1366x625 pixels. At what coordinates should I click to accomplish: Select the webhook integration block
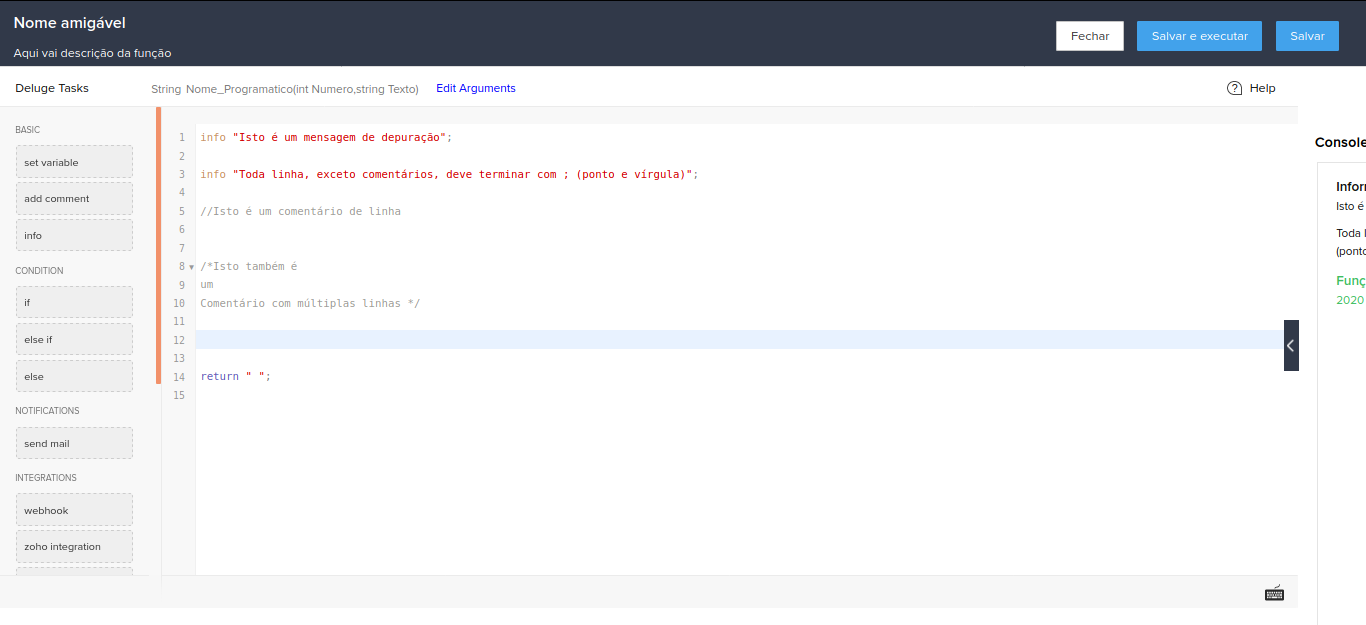[74, 510]
